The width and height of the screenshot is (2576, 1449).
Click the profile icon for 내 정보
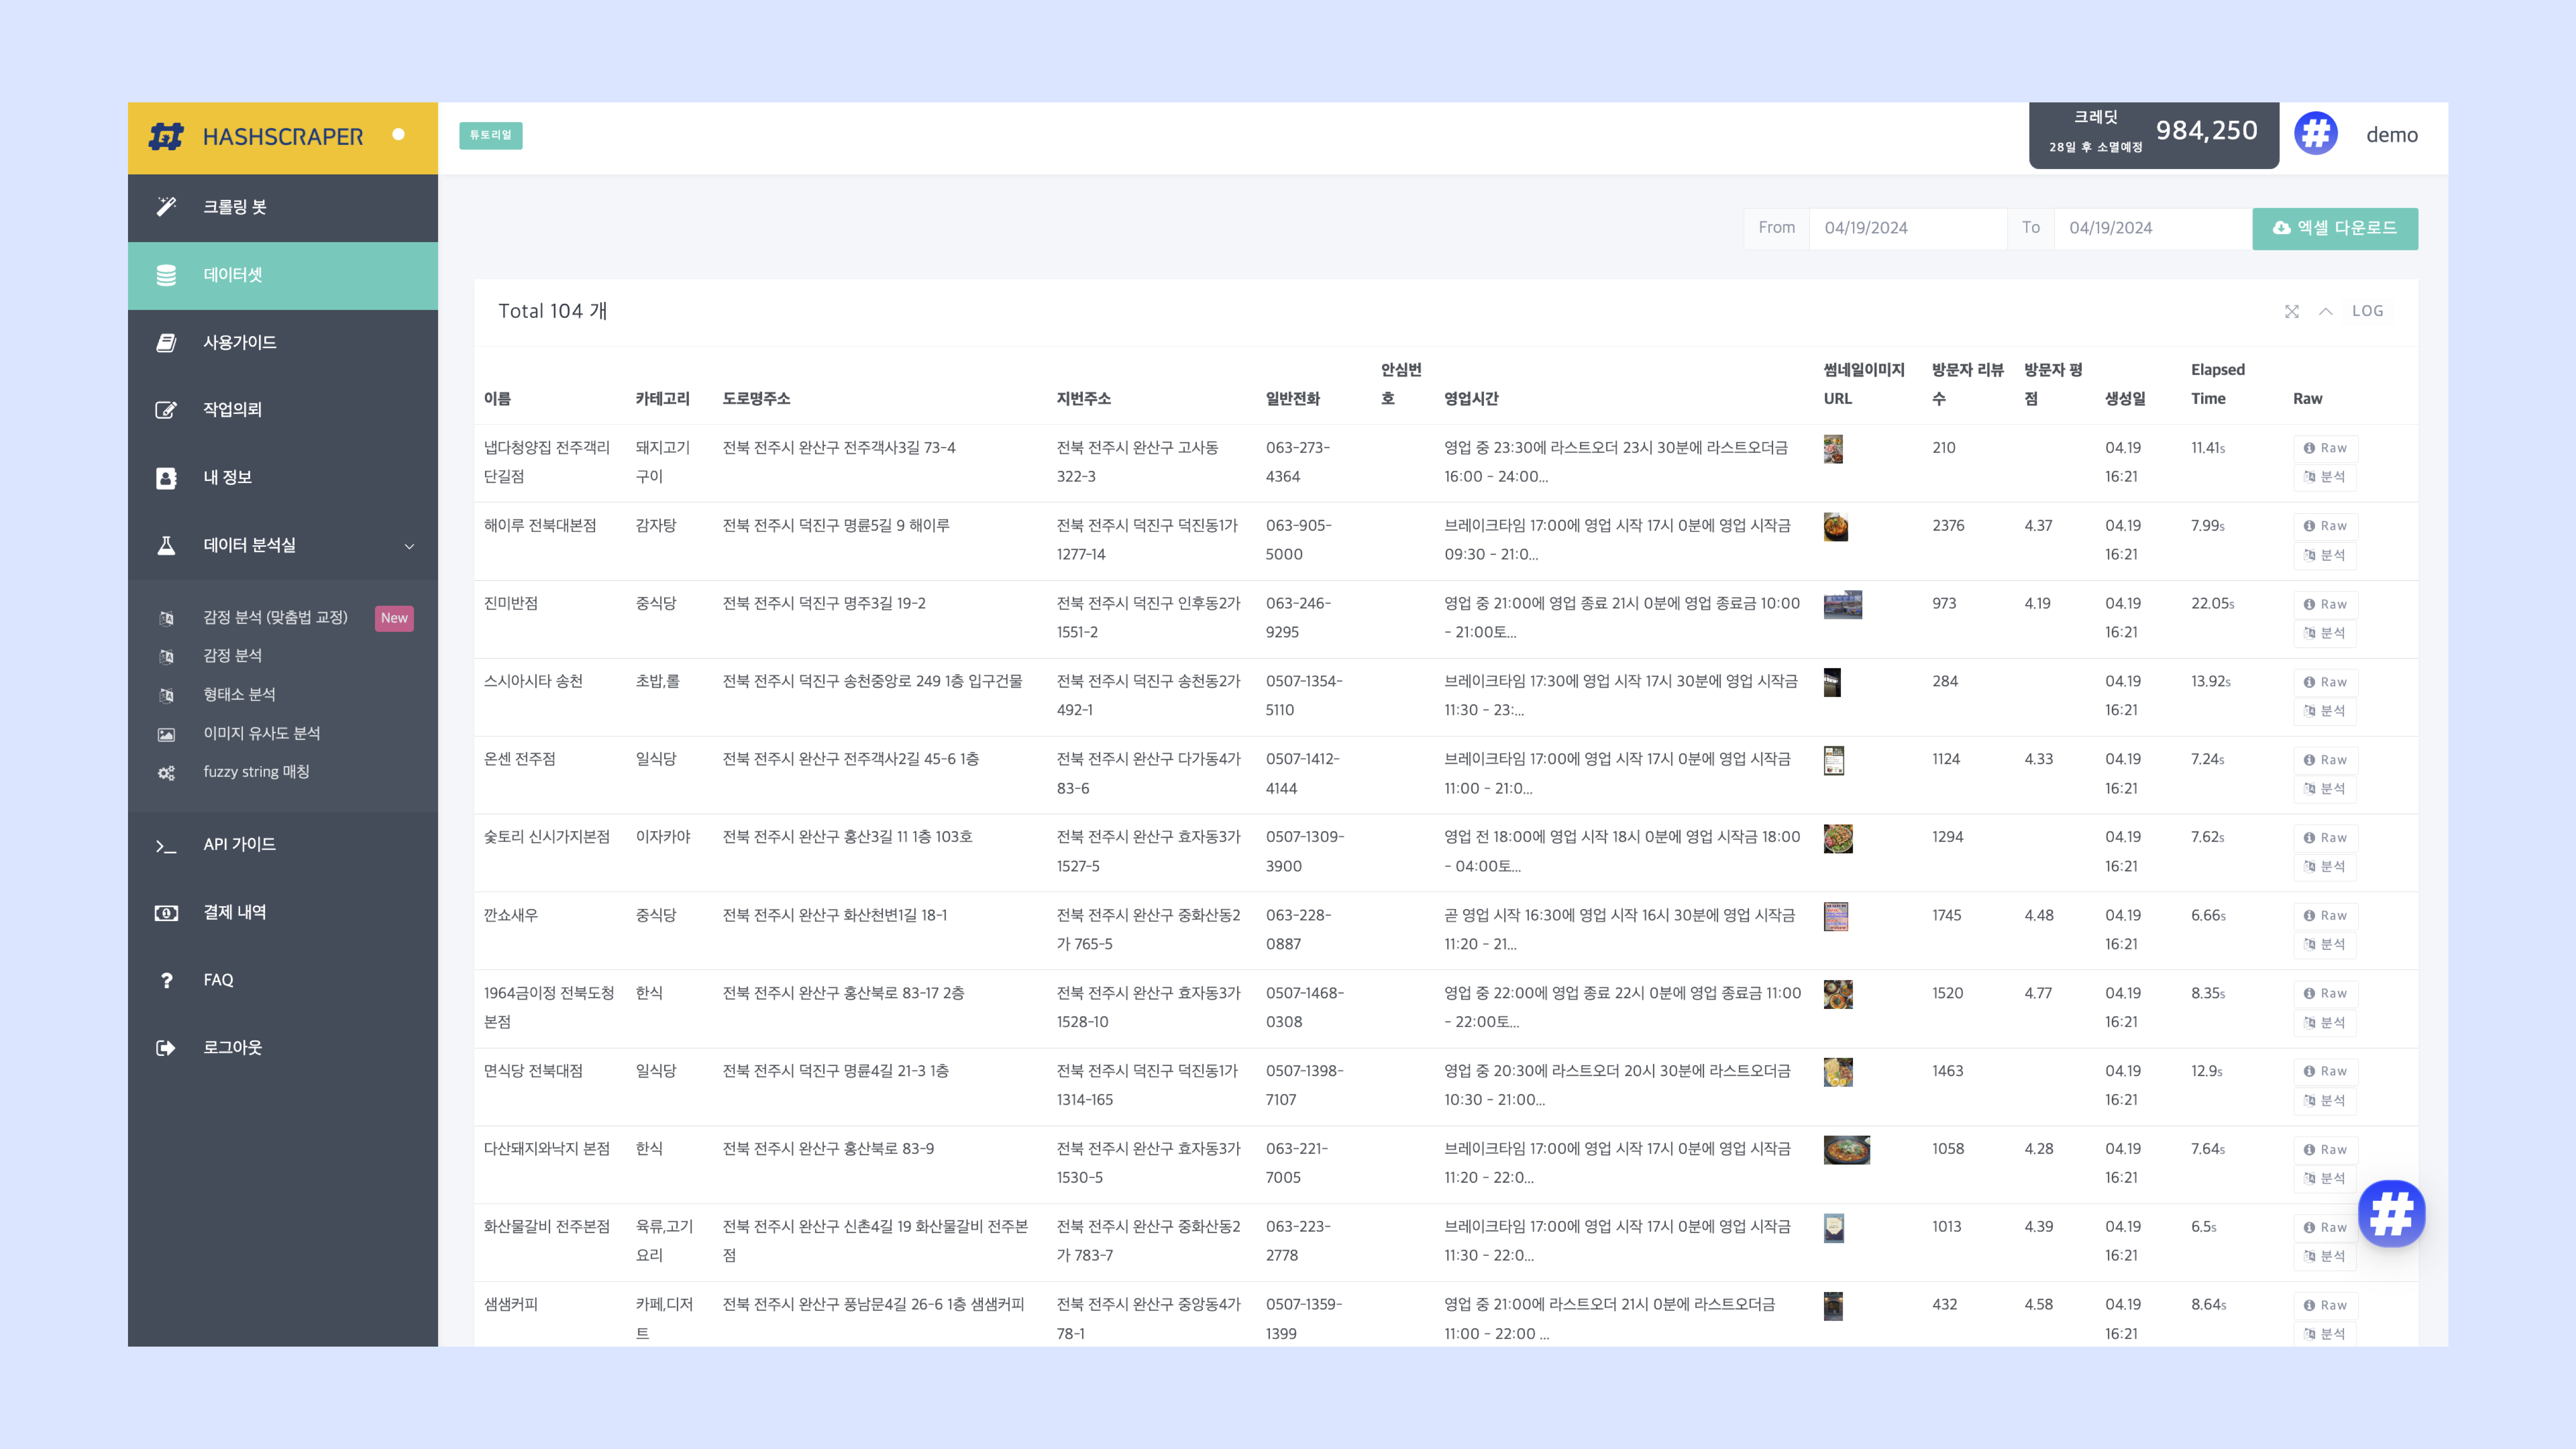(x=166, y=478)
